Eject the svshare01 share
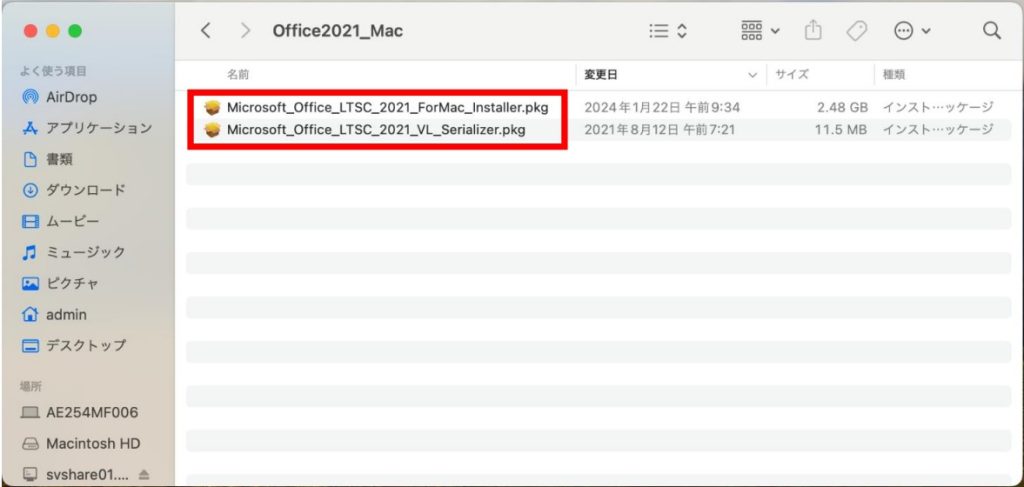Screen dimensions: 1024x487 (144, 475)
